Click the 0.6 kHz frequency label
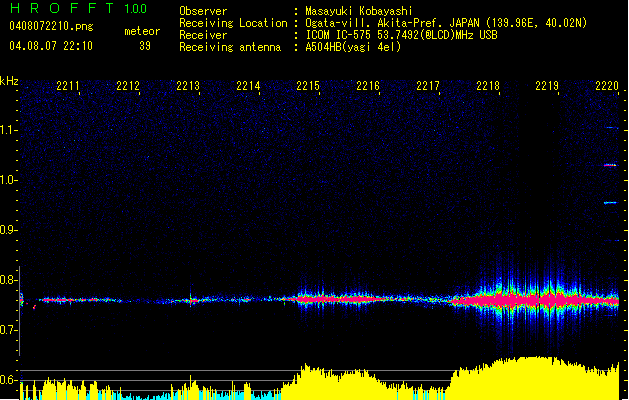Image resolution: width=629 pixels, height=400 pixels. [9, 380]
